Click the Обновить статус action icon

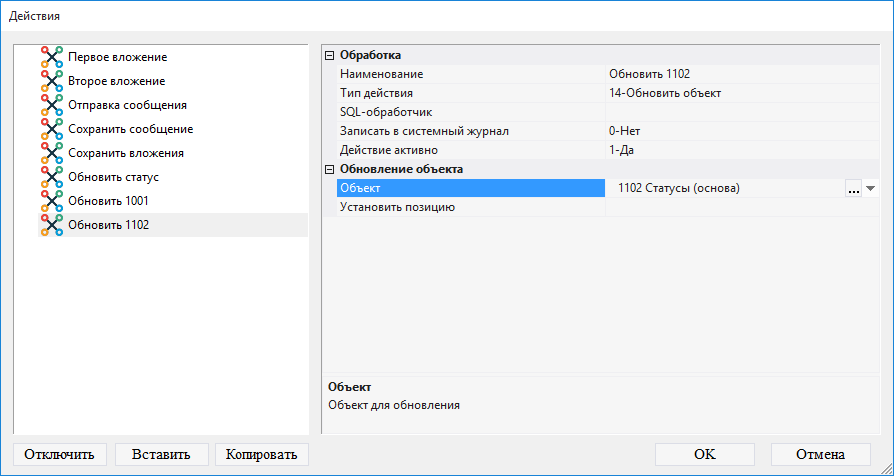click(51, 177)
